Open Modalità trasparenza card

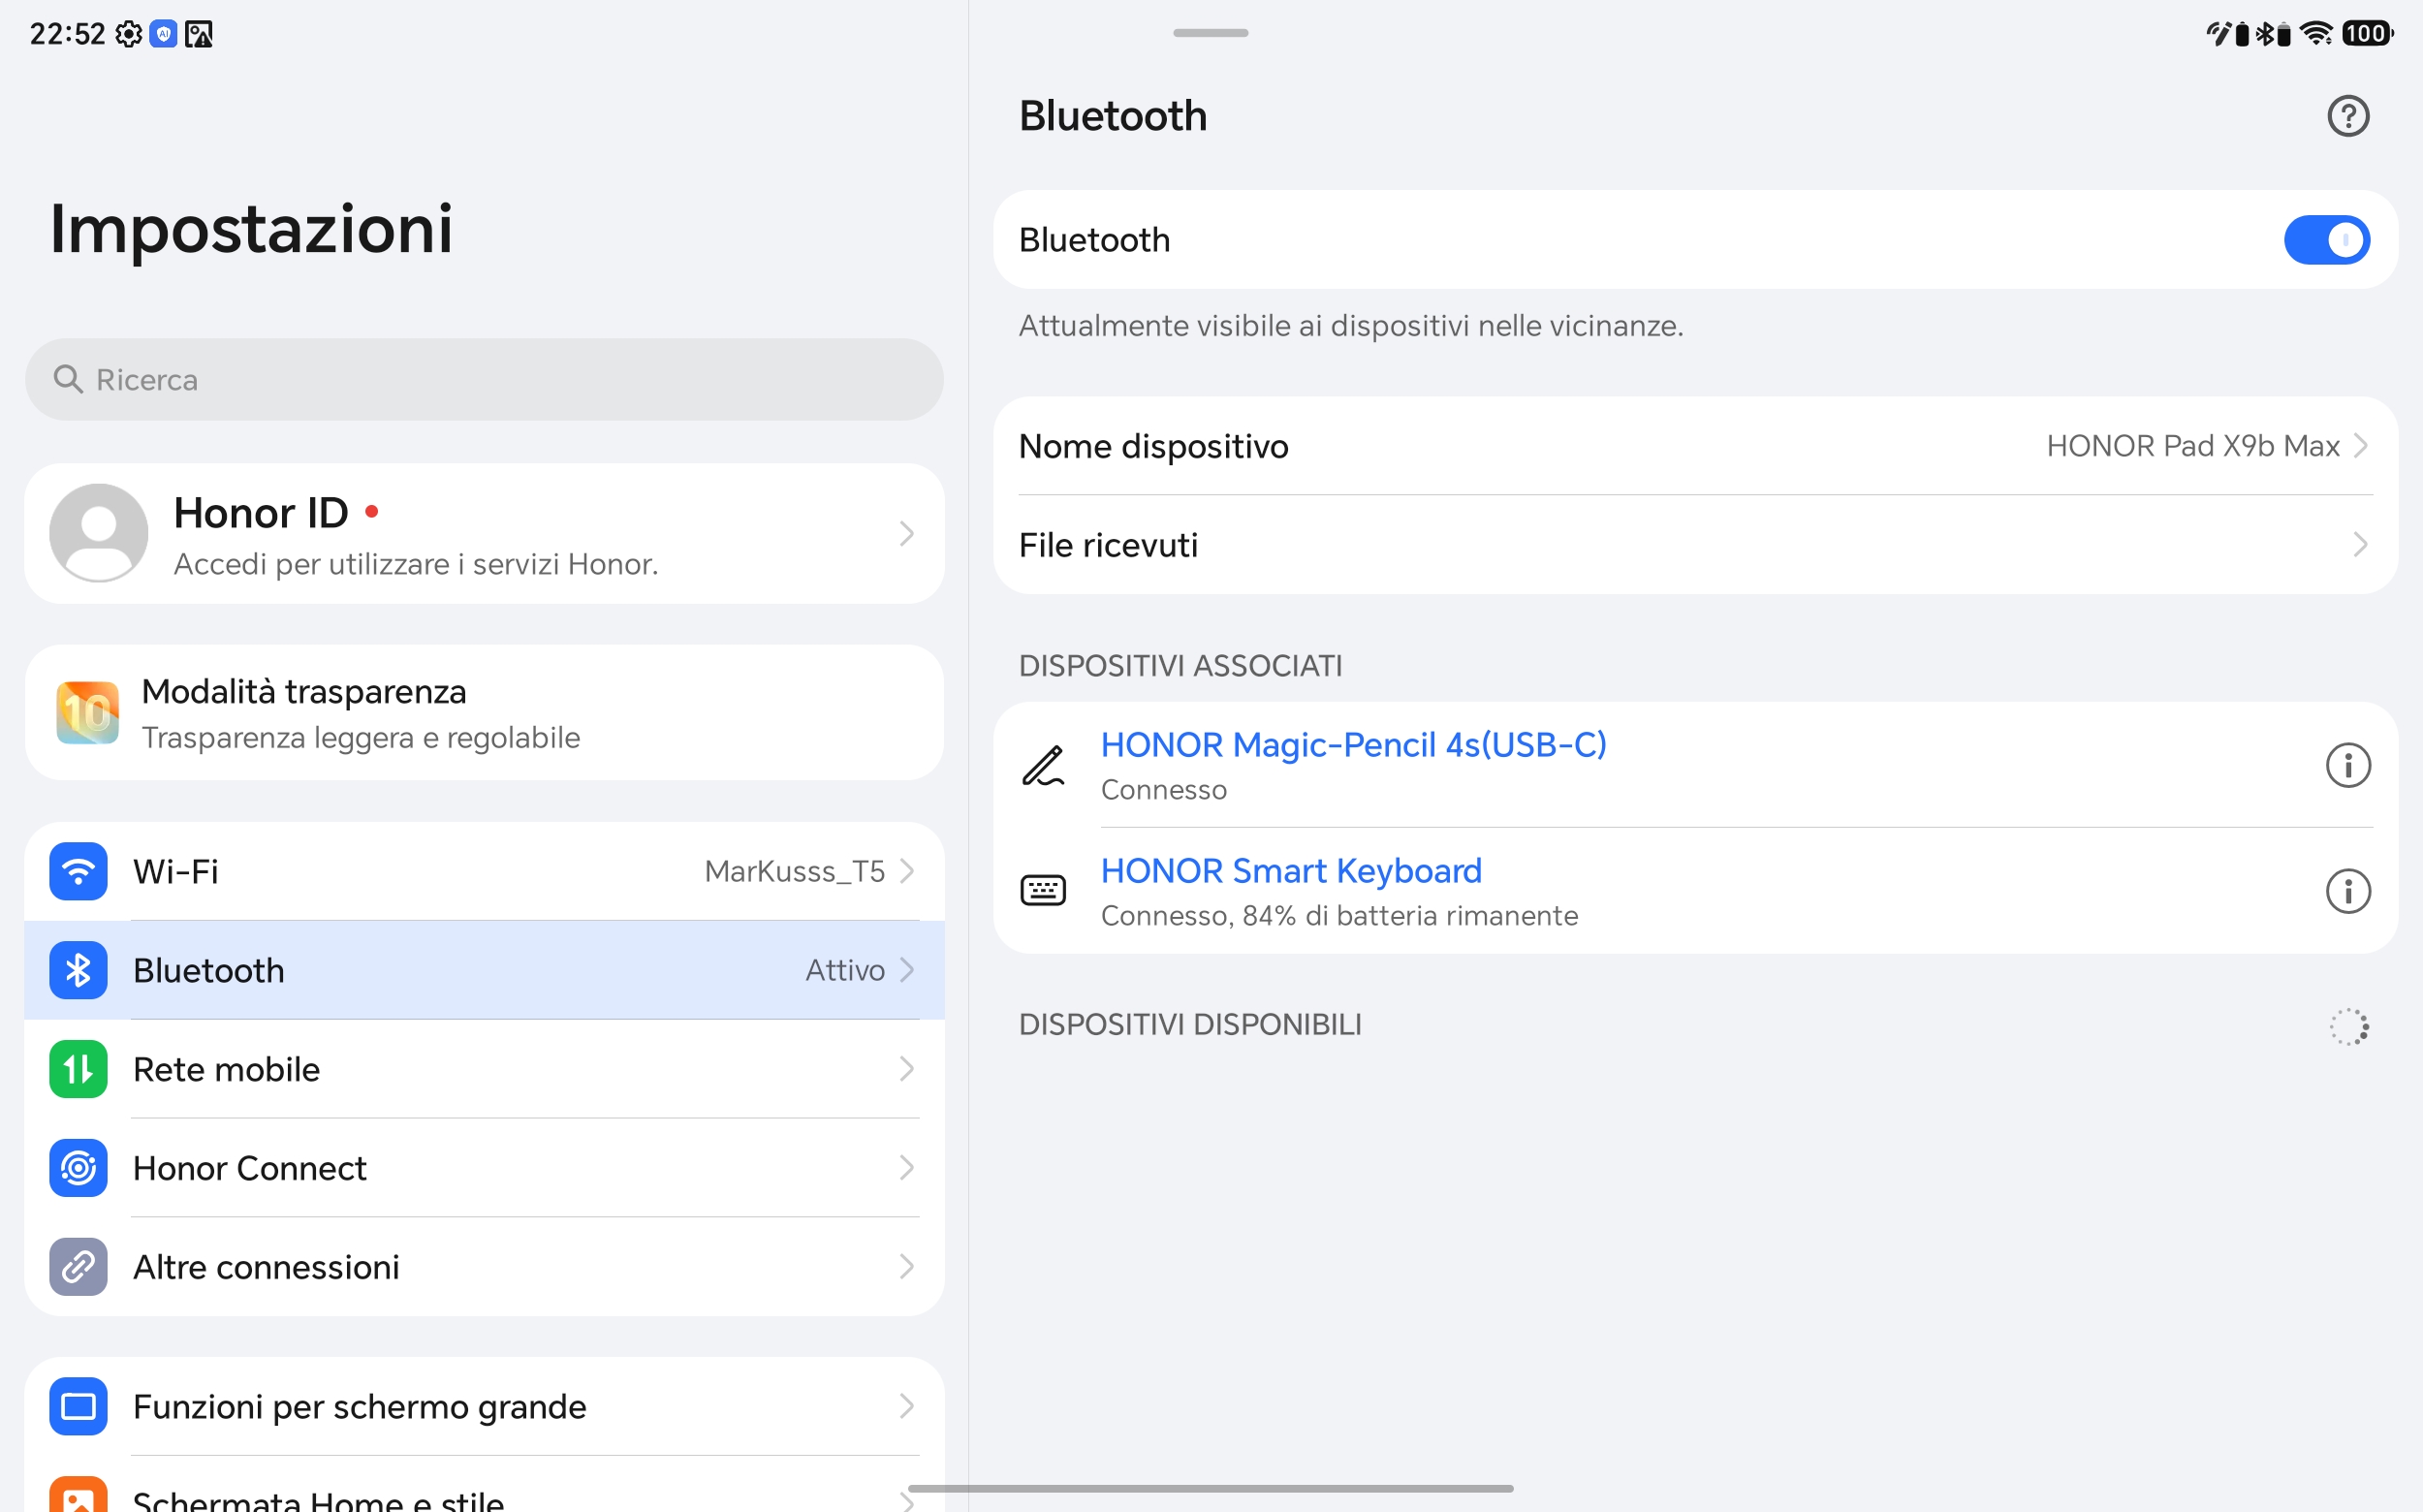tap(484, 713)
